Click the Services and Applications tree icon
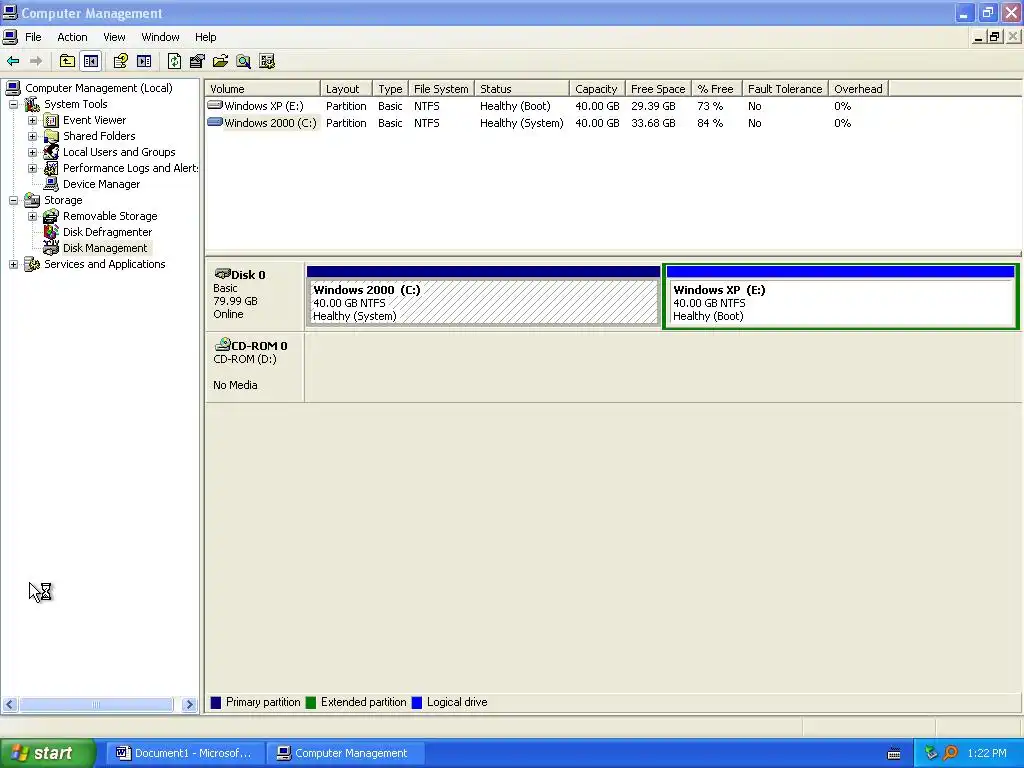Screen dimensions: 1024x768 point(32,264)
